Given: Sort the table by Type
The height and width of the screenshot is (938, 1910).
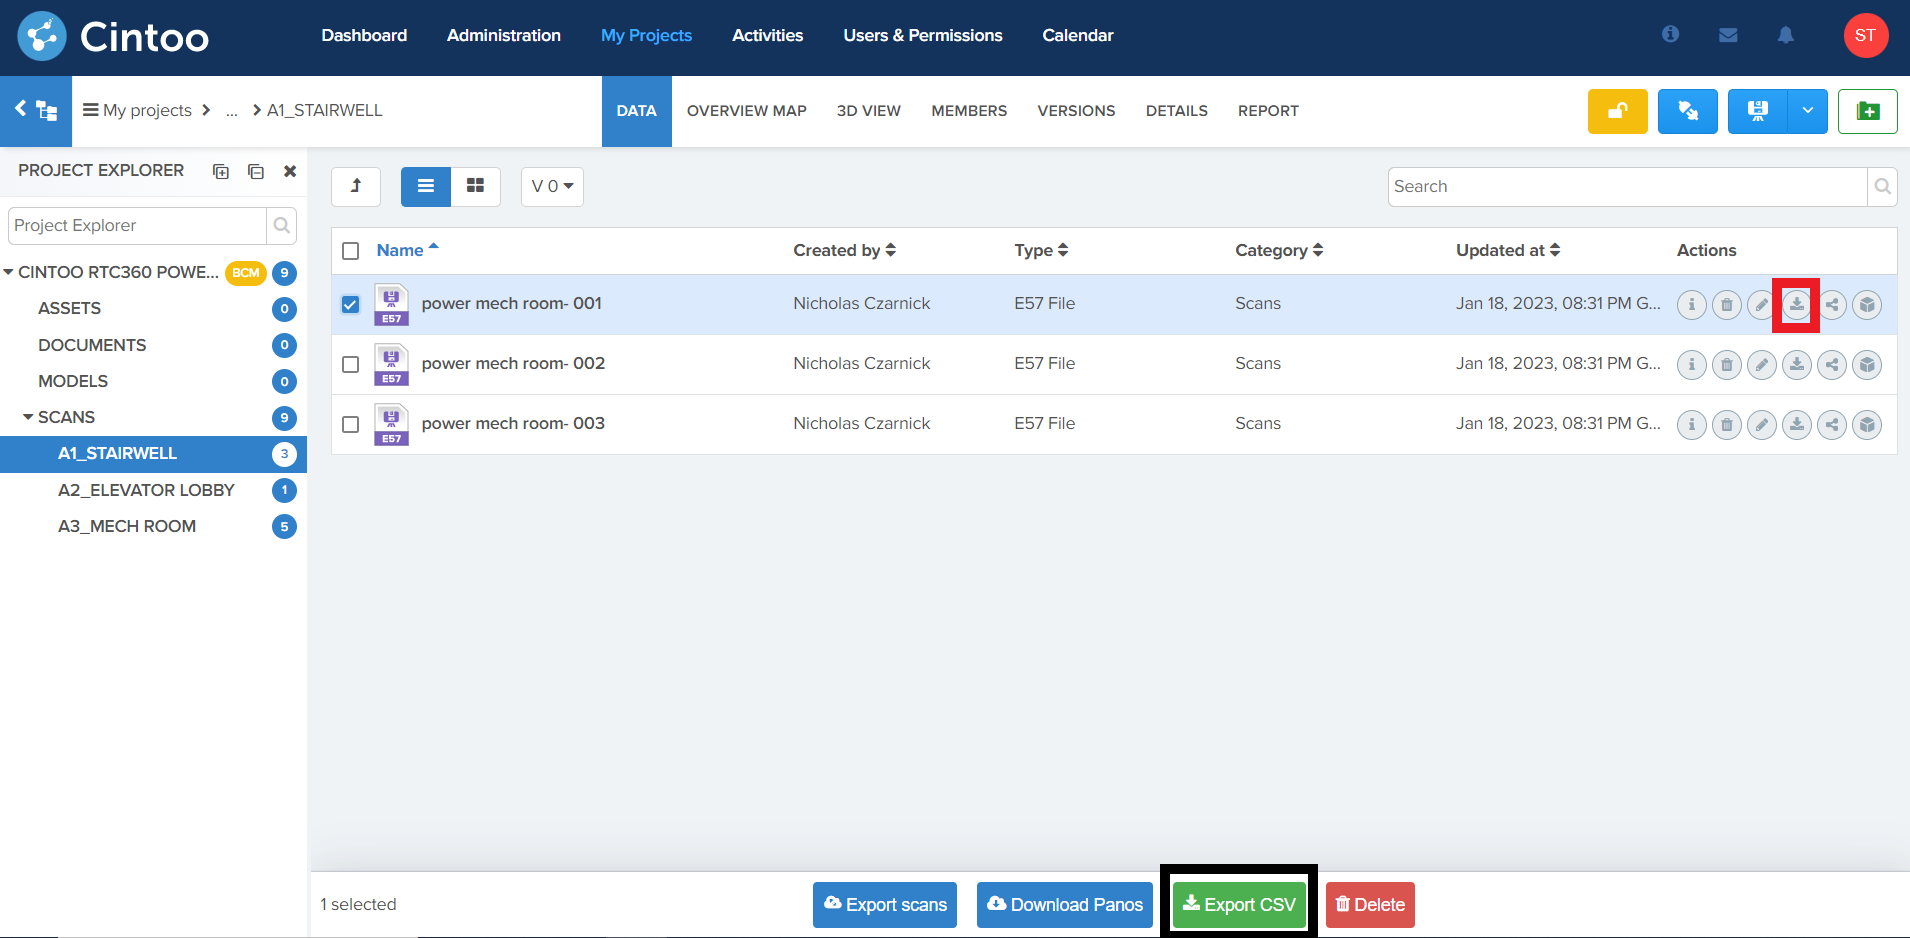Looking at the screenshot, I should [x=1041, y=250].
